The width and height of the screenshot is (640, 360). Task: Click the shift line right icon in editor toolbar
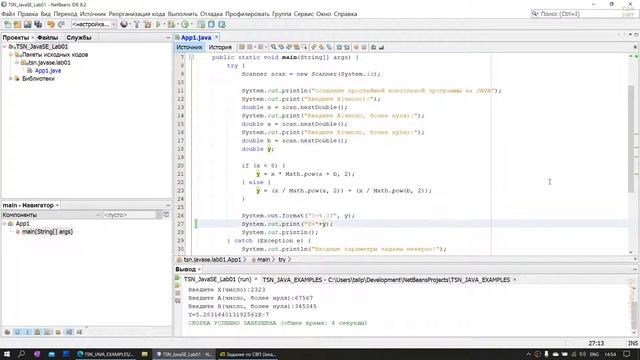(347, 47)
